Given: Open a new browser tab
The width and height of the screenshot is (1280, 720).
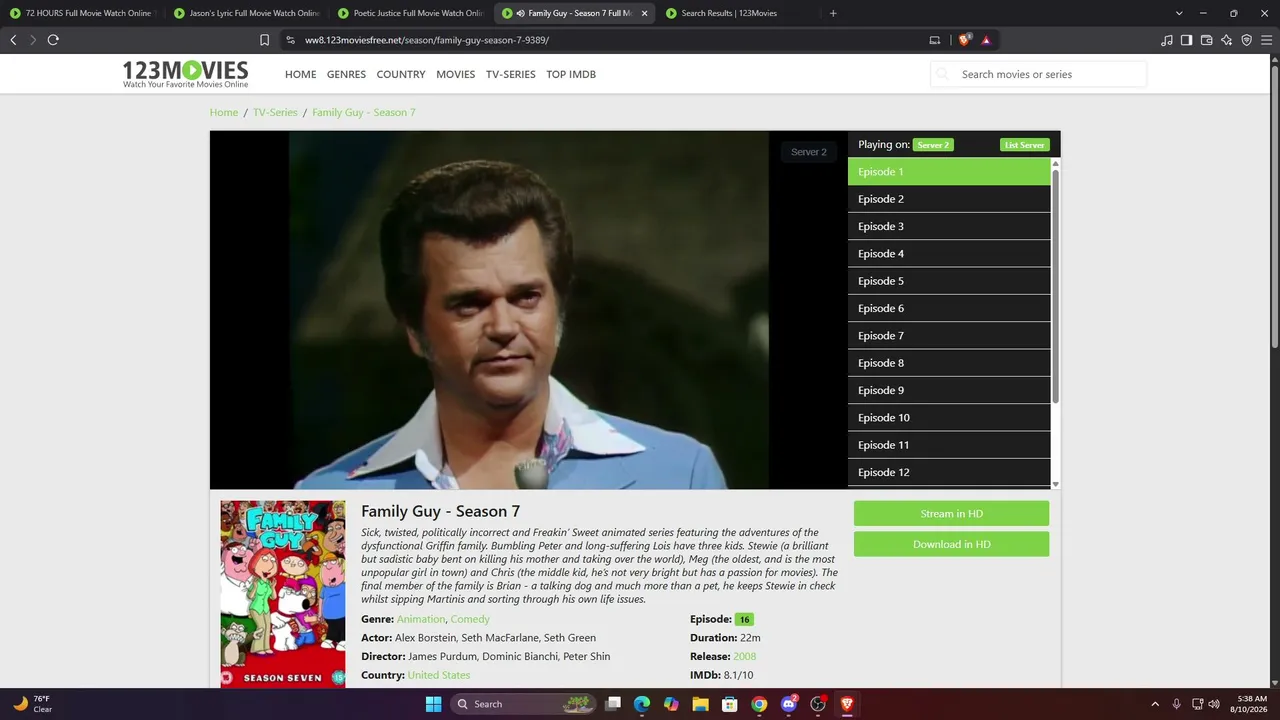Looking at the screenshot, I should pyautogui.click(x=833, y=13).
